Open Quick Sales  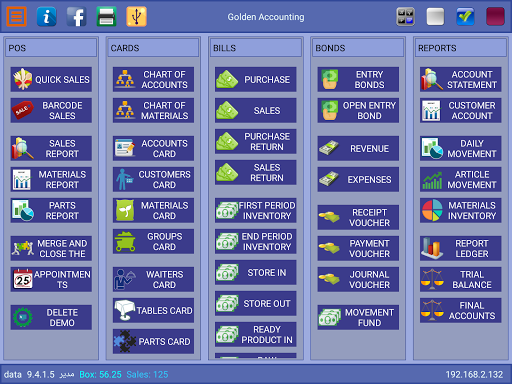pyautogui.click(x=51, y=79)
